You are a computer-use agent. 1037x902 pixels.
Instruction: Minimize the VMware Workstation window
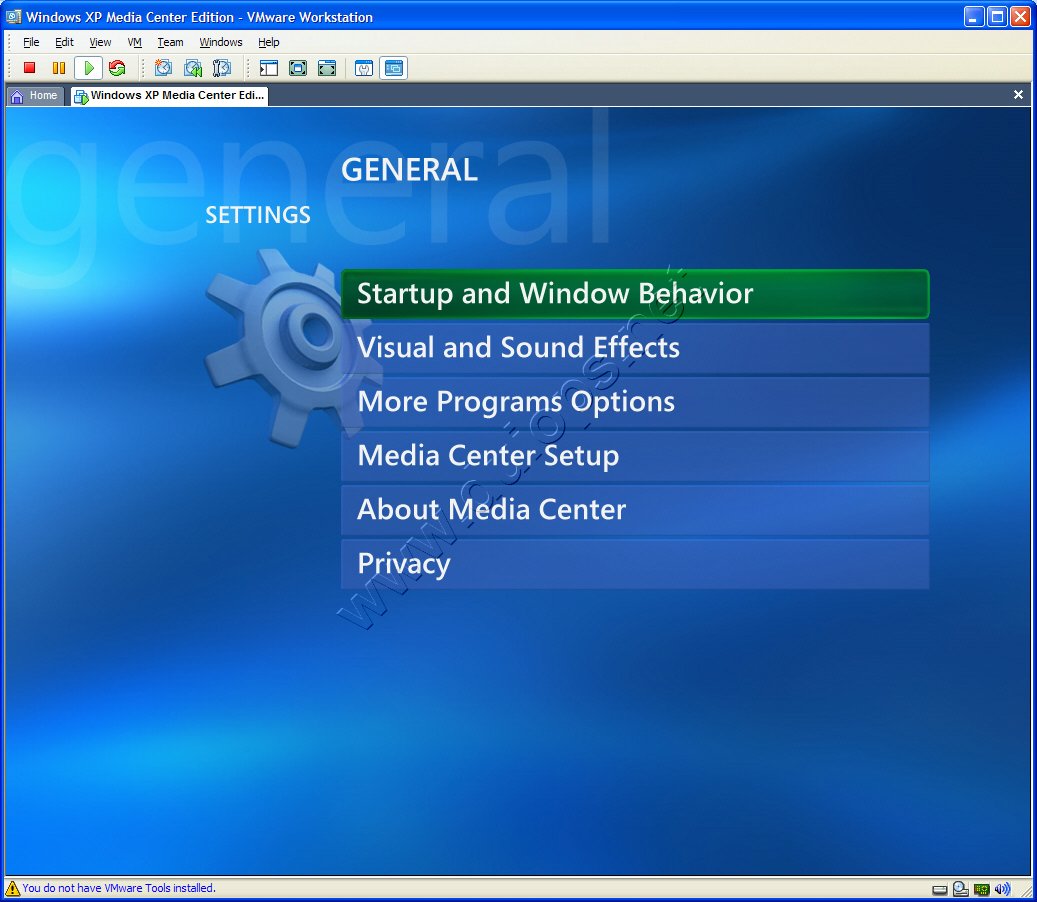973,17
